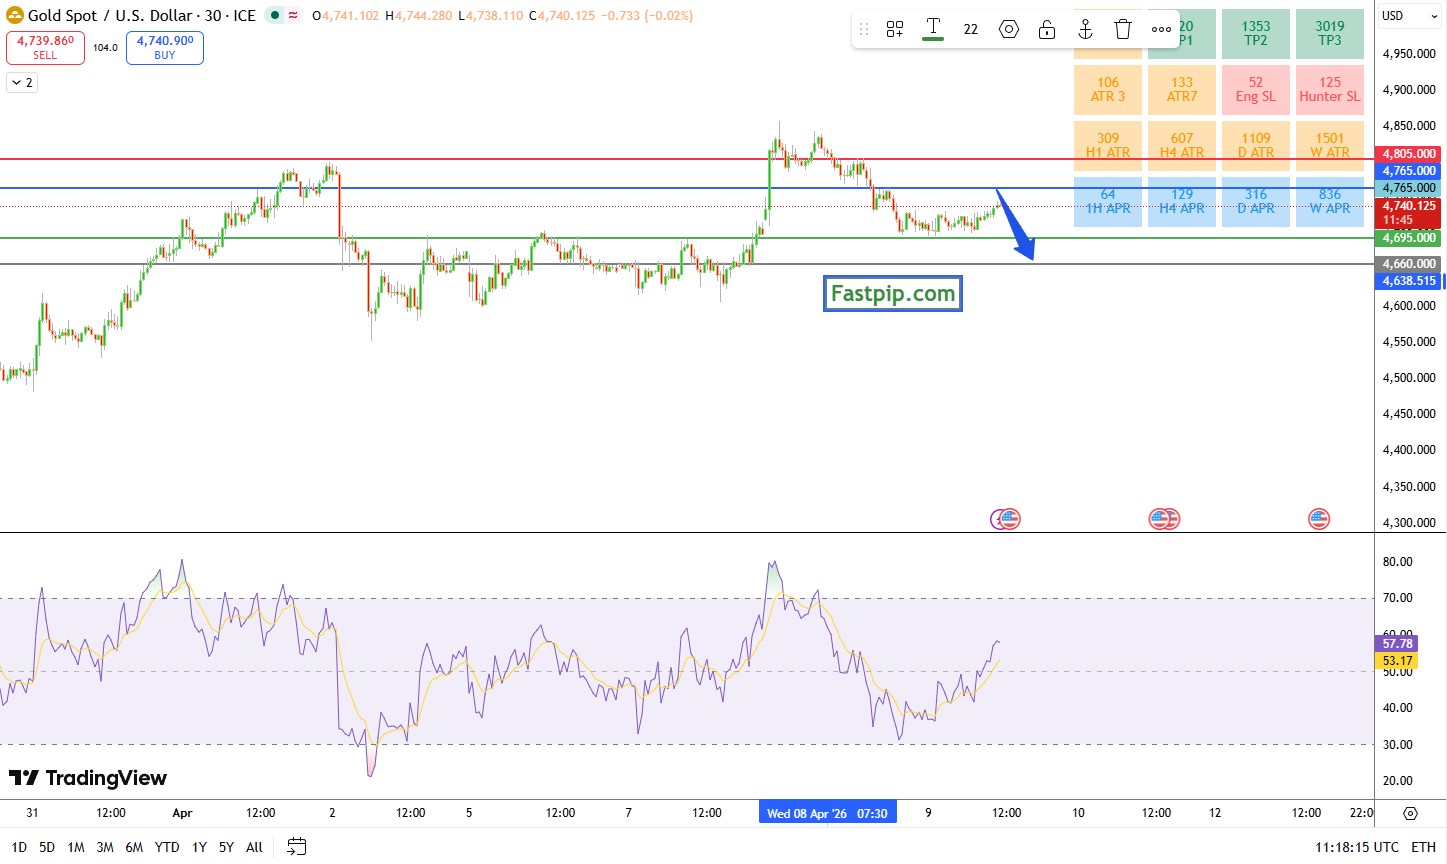Viewport: 1447px width, 864px height.
Task: Open the font size 22 selector
Action: point(971,29)
